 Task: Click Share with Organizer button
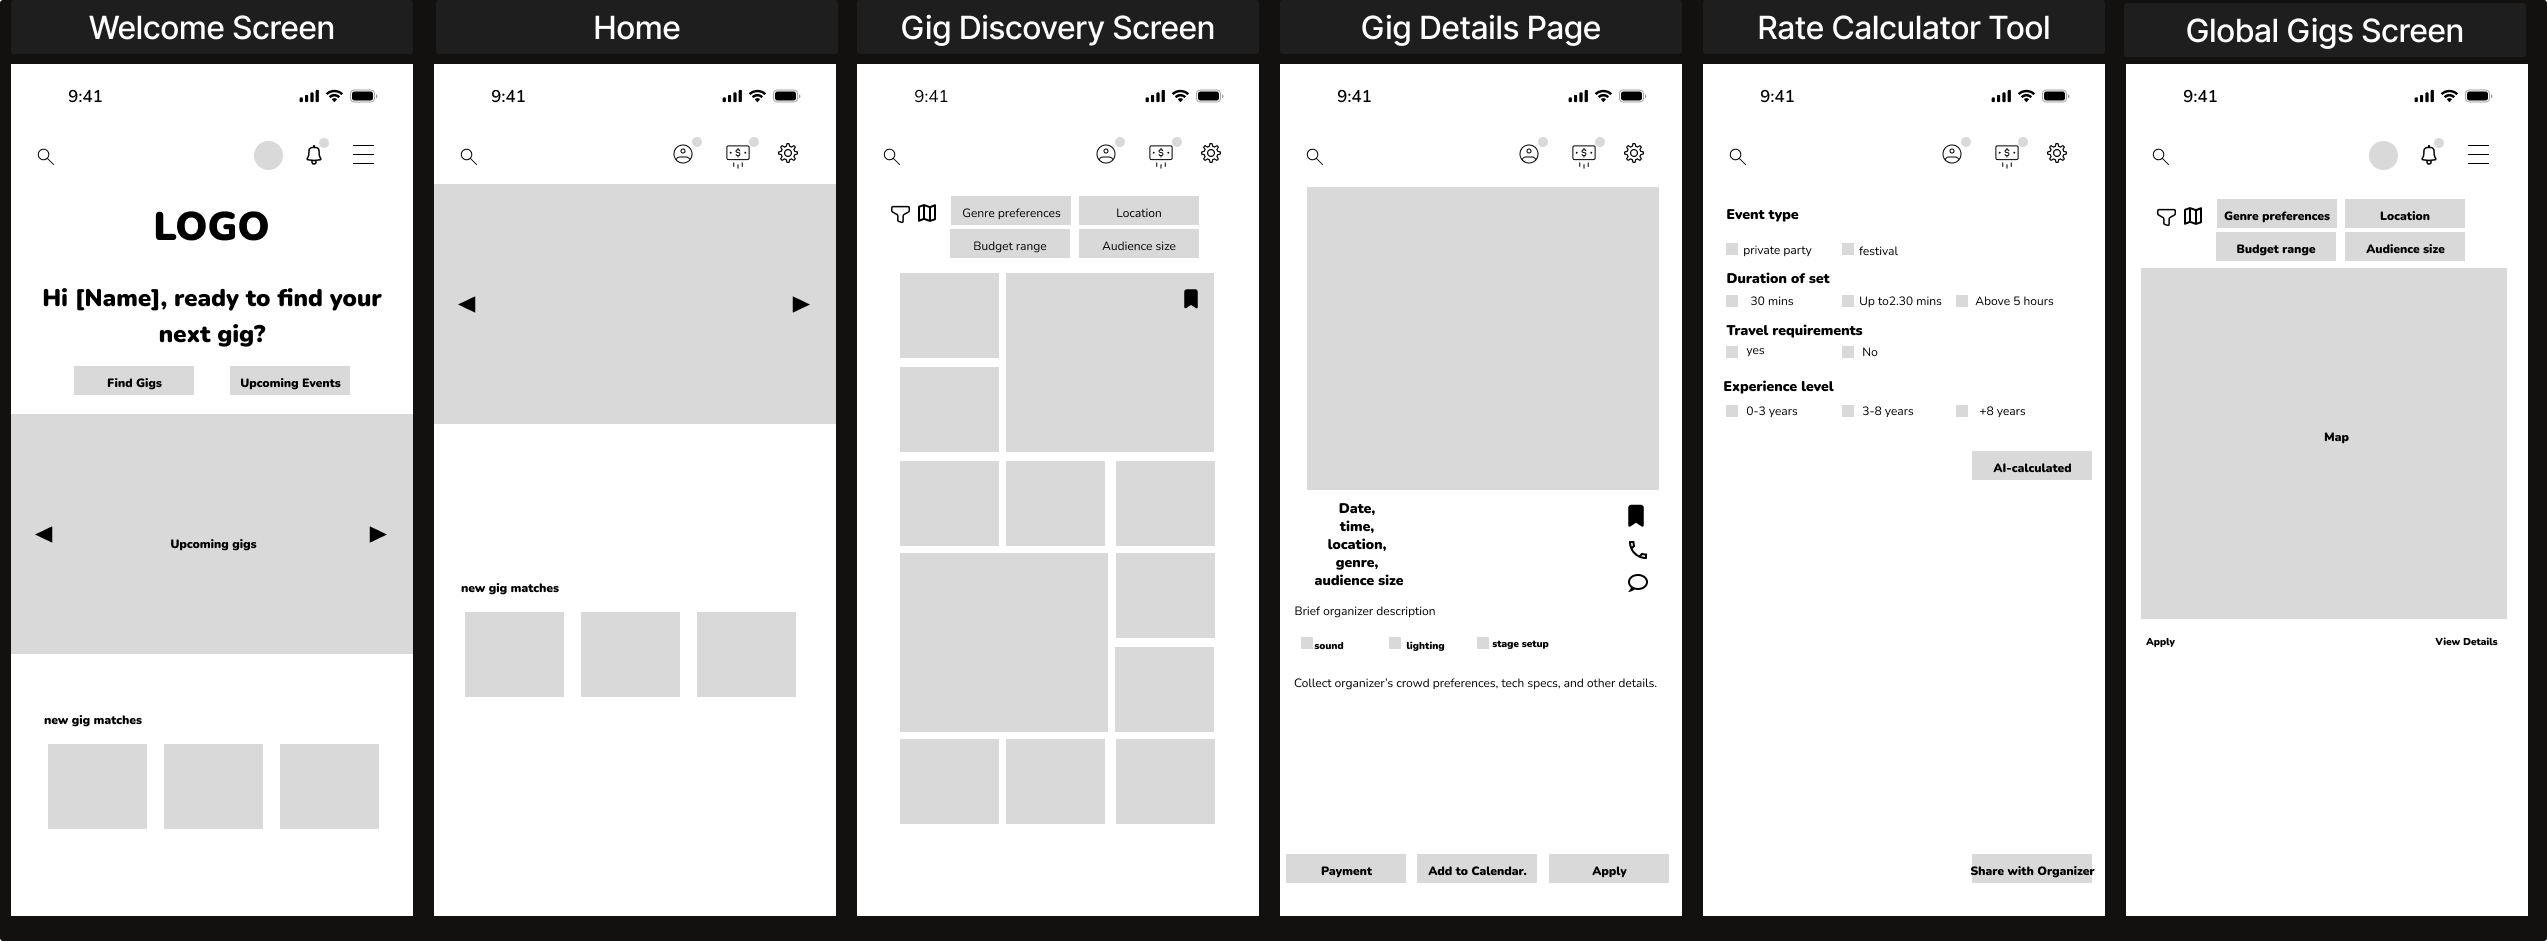2032,869
